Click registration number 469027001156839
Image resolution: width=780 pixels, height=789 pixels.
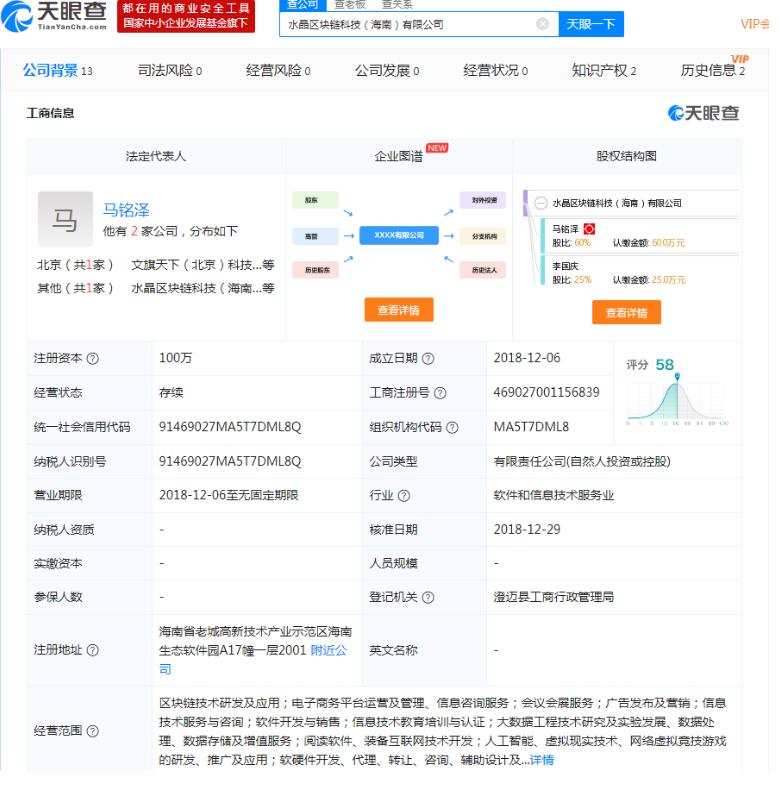(546, 392)
